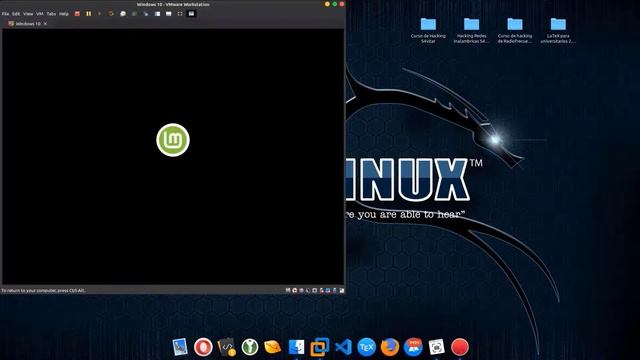The width and height of the screenshot is (640, 360).
Task: Open the Curso de hacking de Radiofrecuencia folder
Action: (515, 31)
